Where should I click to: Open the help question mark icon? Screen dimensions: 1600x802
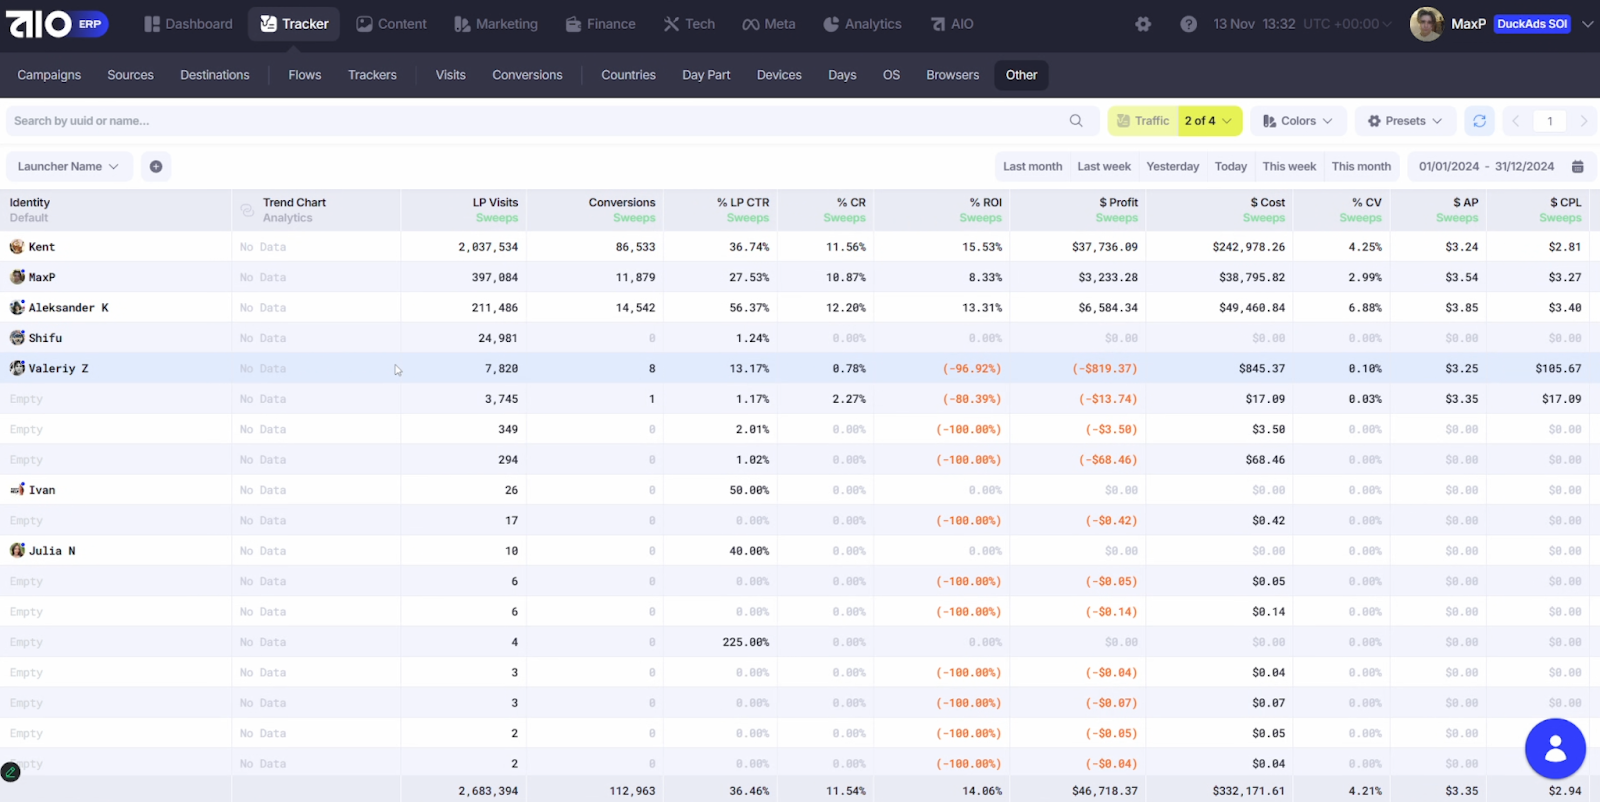click(1188, 24)
